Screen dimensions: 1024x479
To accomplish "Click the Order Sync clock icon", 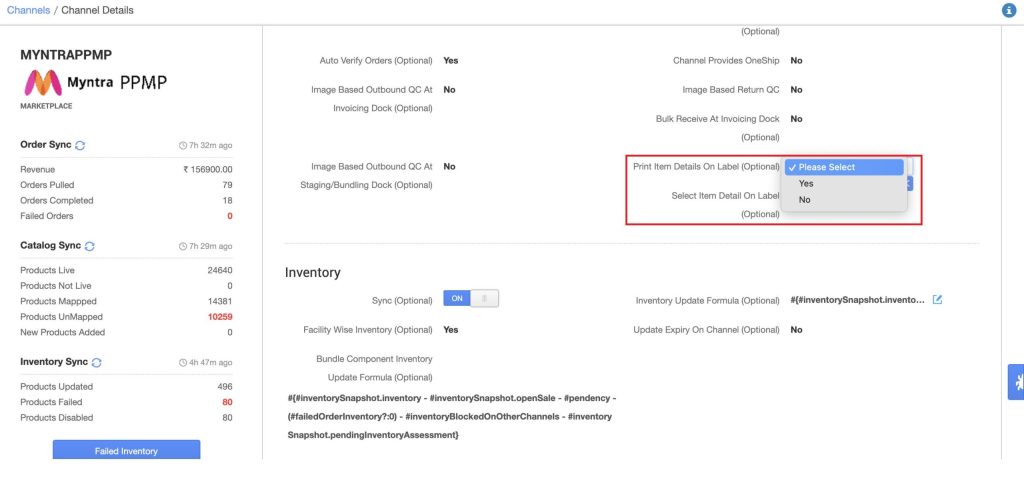I will pos(183,146).
